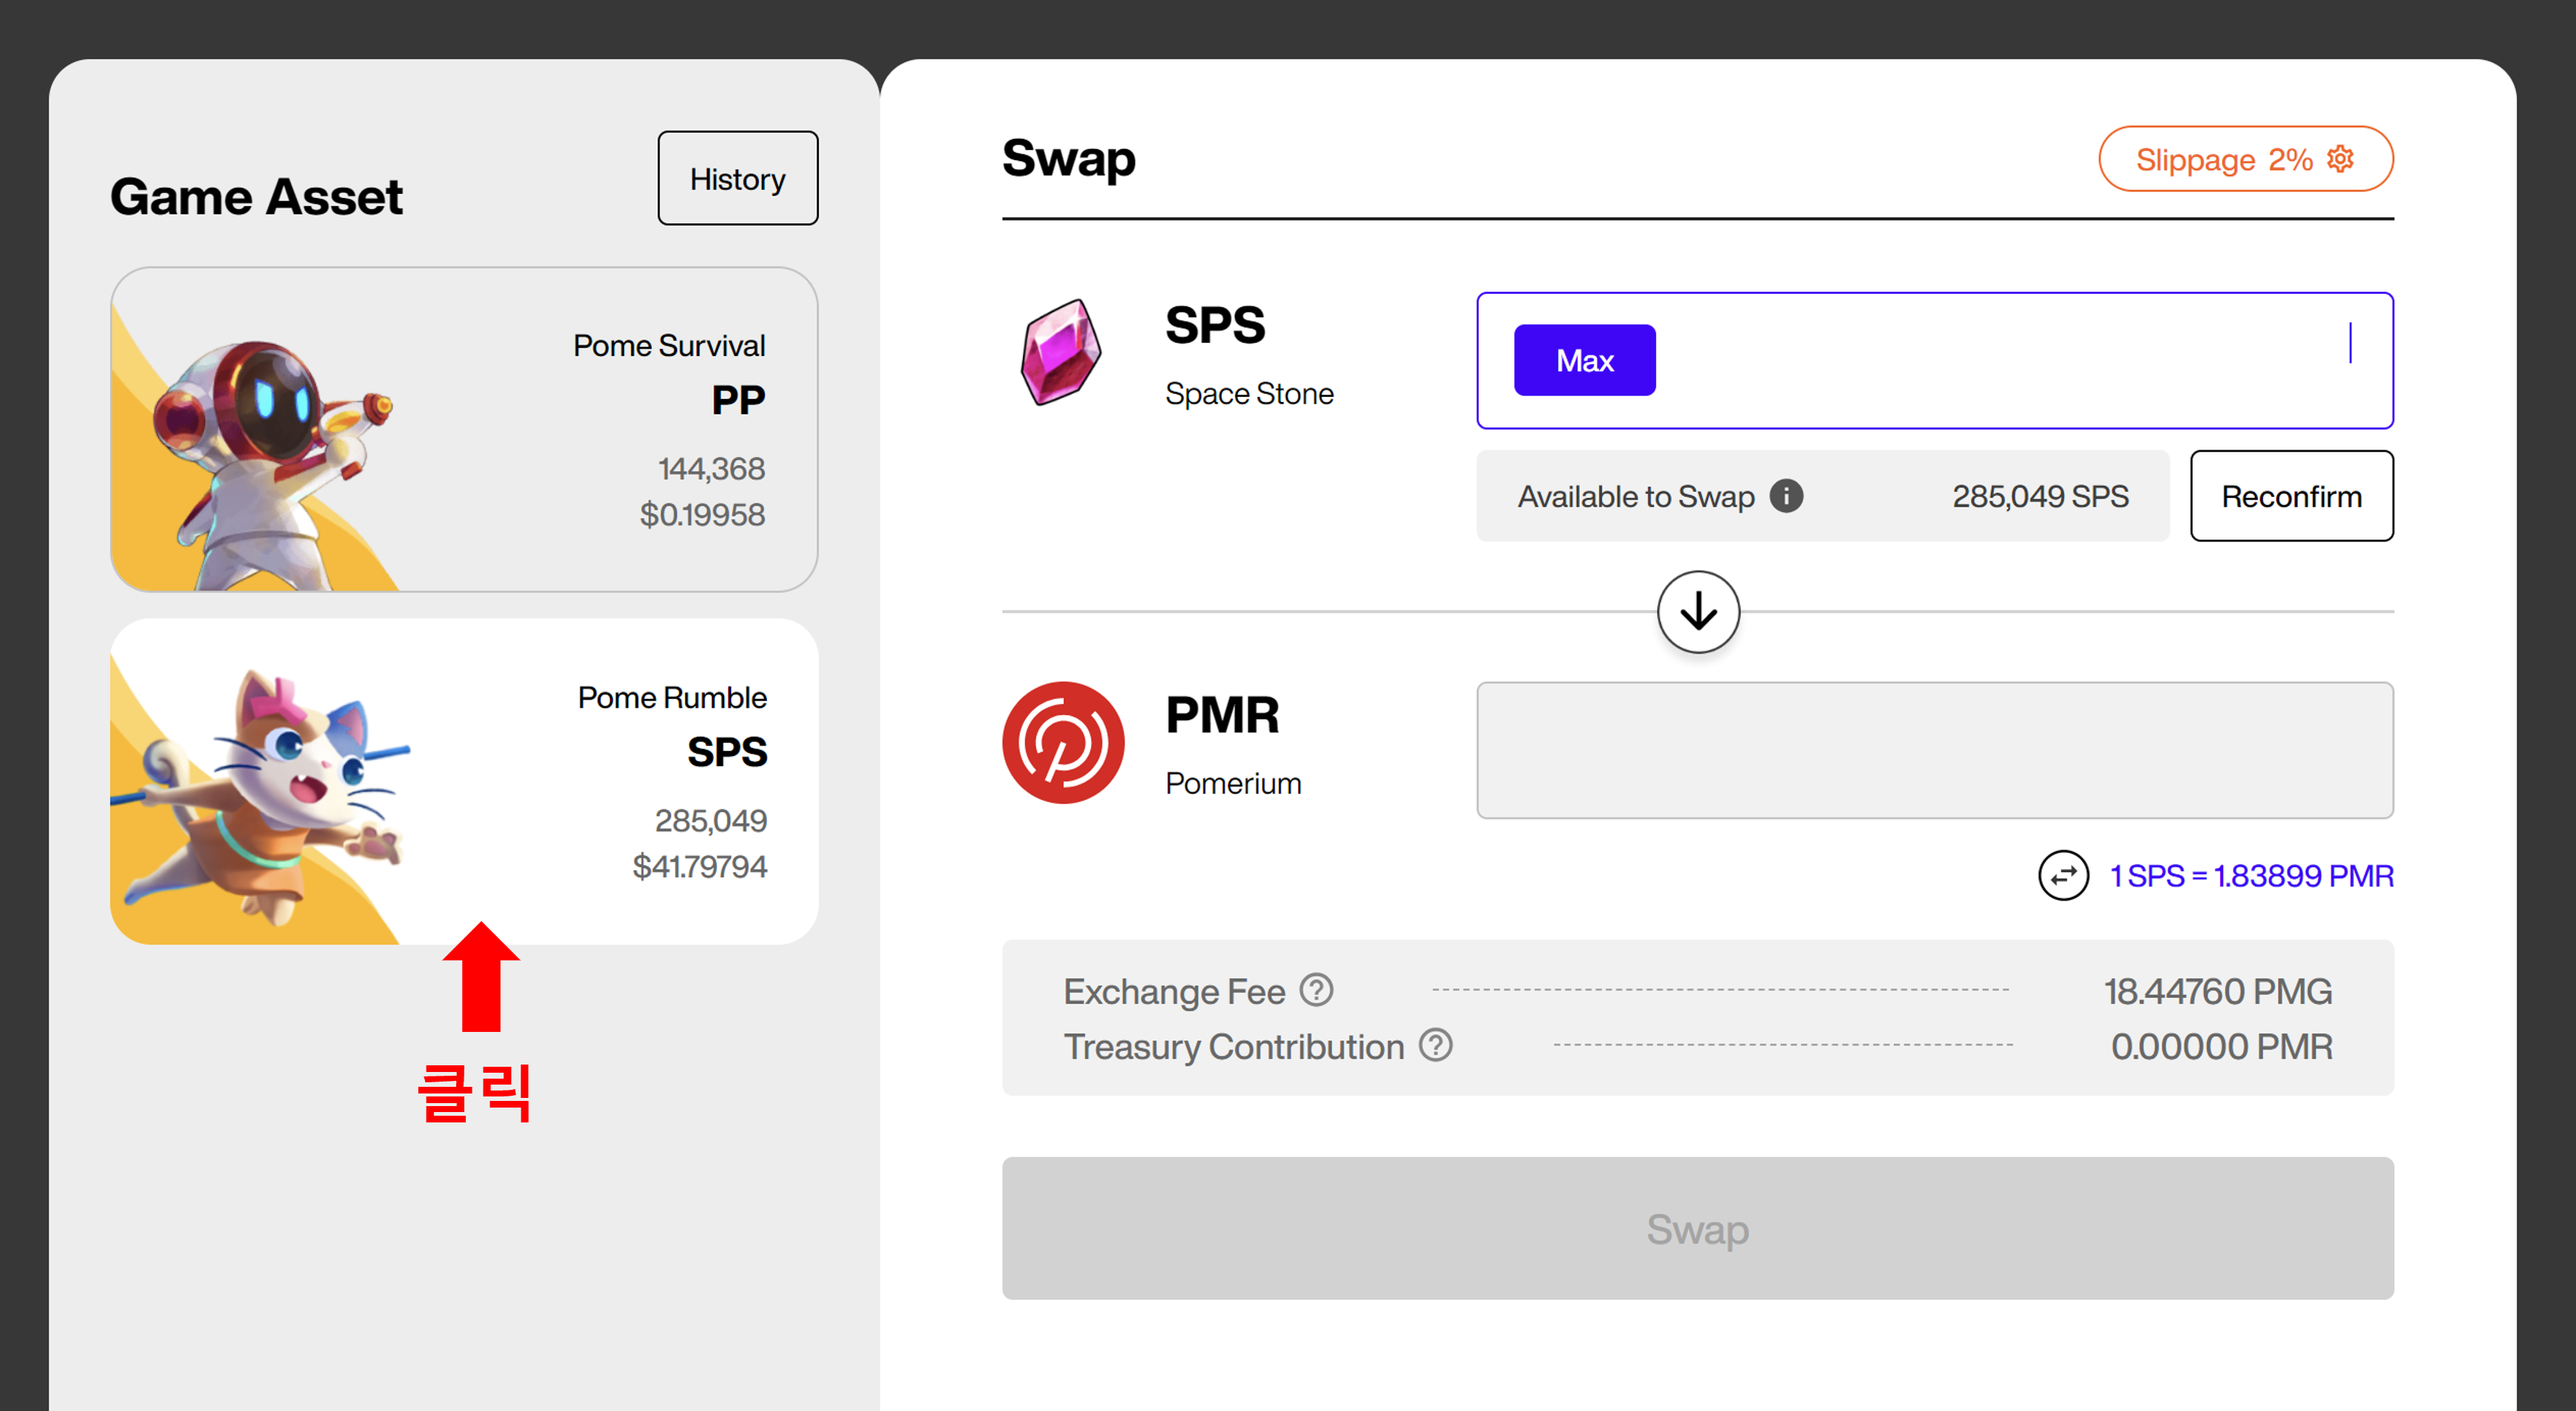Click the Slippage settings gear icon

2340,159
